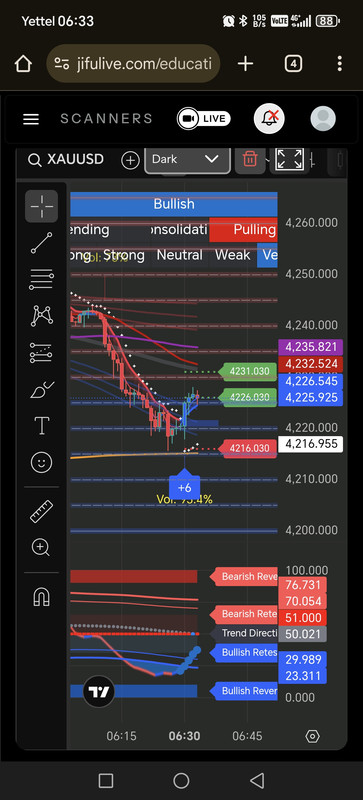Click the Weak strength cell
Viewport: 363px width, 800px height.
click(x=232, y=255)
